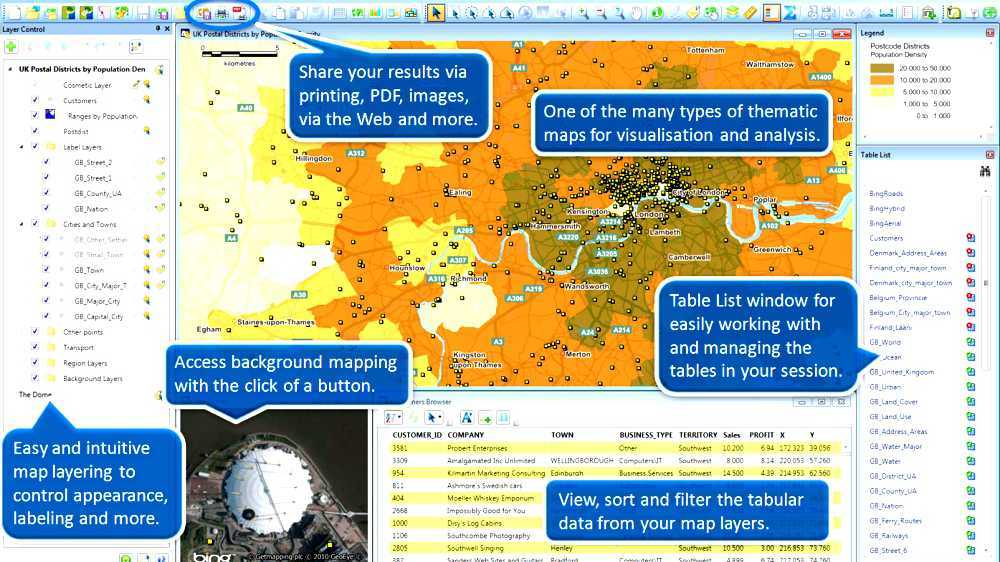Open a new Browser window from toolbar

click(x=339, y=12)
